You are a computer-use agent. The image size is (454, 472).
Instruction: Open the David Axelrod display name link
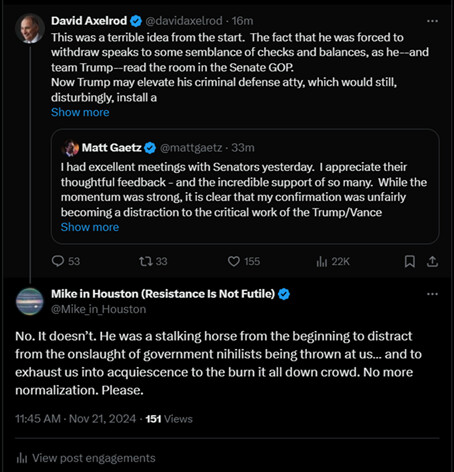click(x=89, y=21)
